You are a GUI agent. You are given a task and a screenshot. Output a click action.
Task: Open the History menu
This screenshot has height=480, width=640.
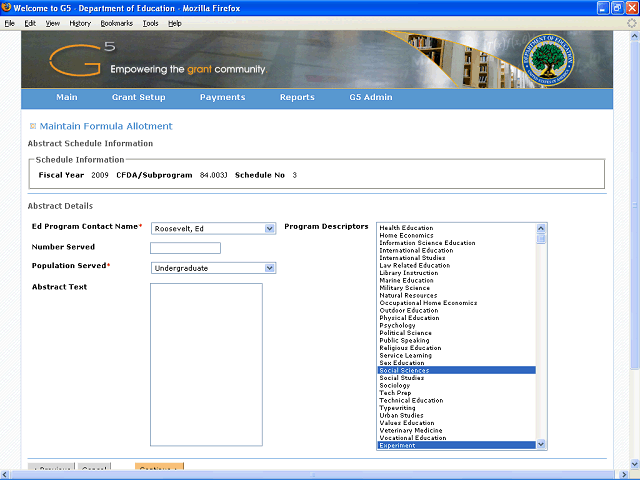click(80, 22)
